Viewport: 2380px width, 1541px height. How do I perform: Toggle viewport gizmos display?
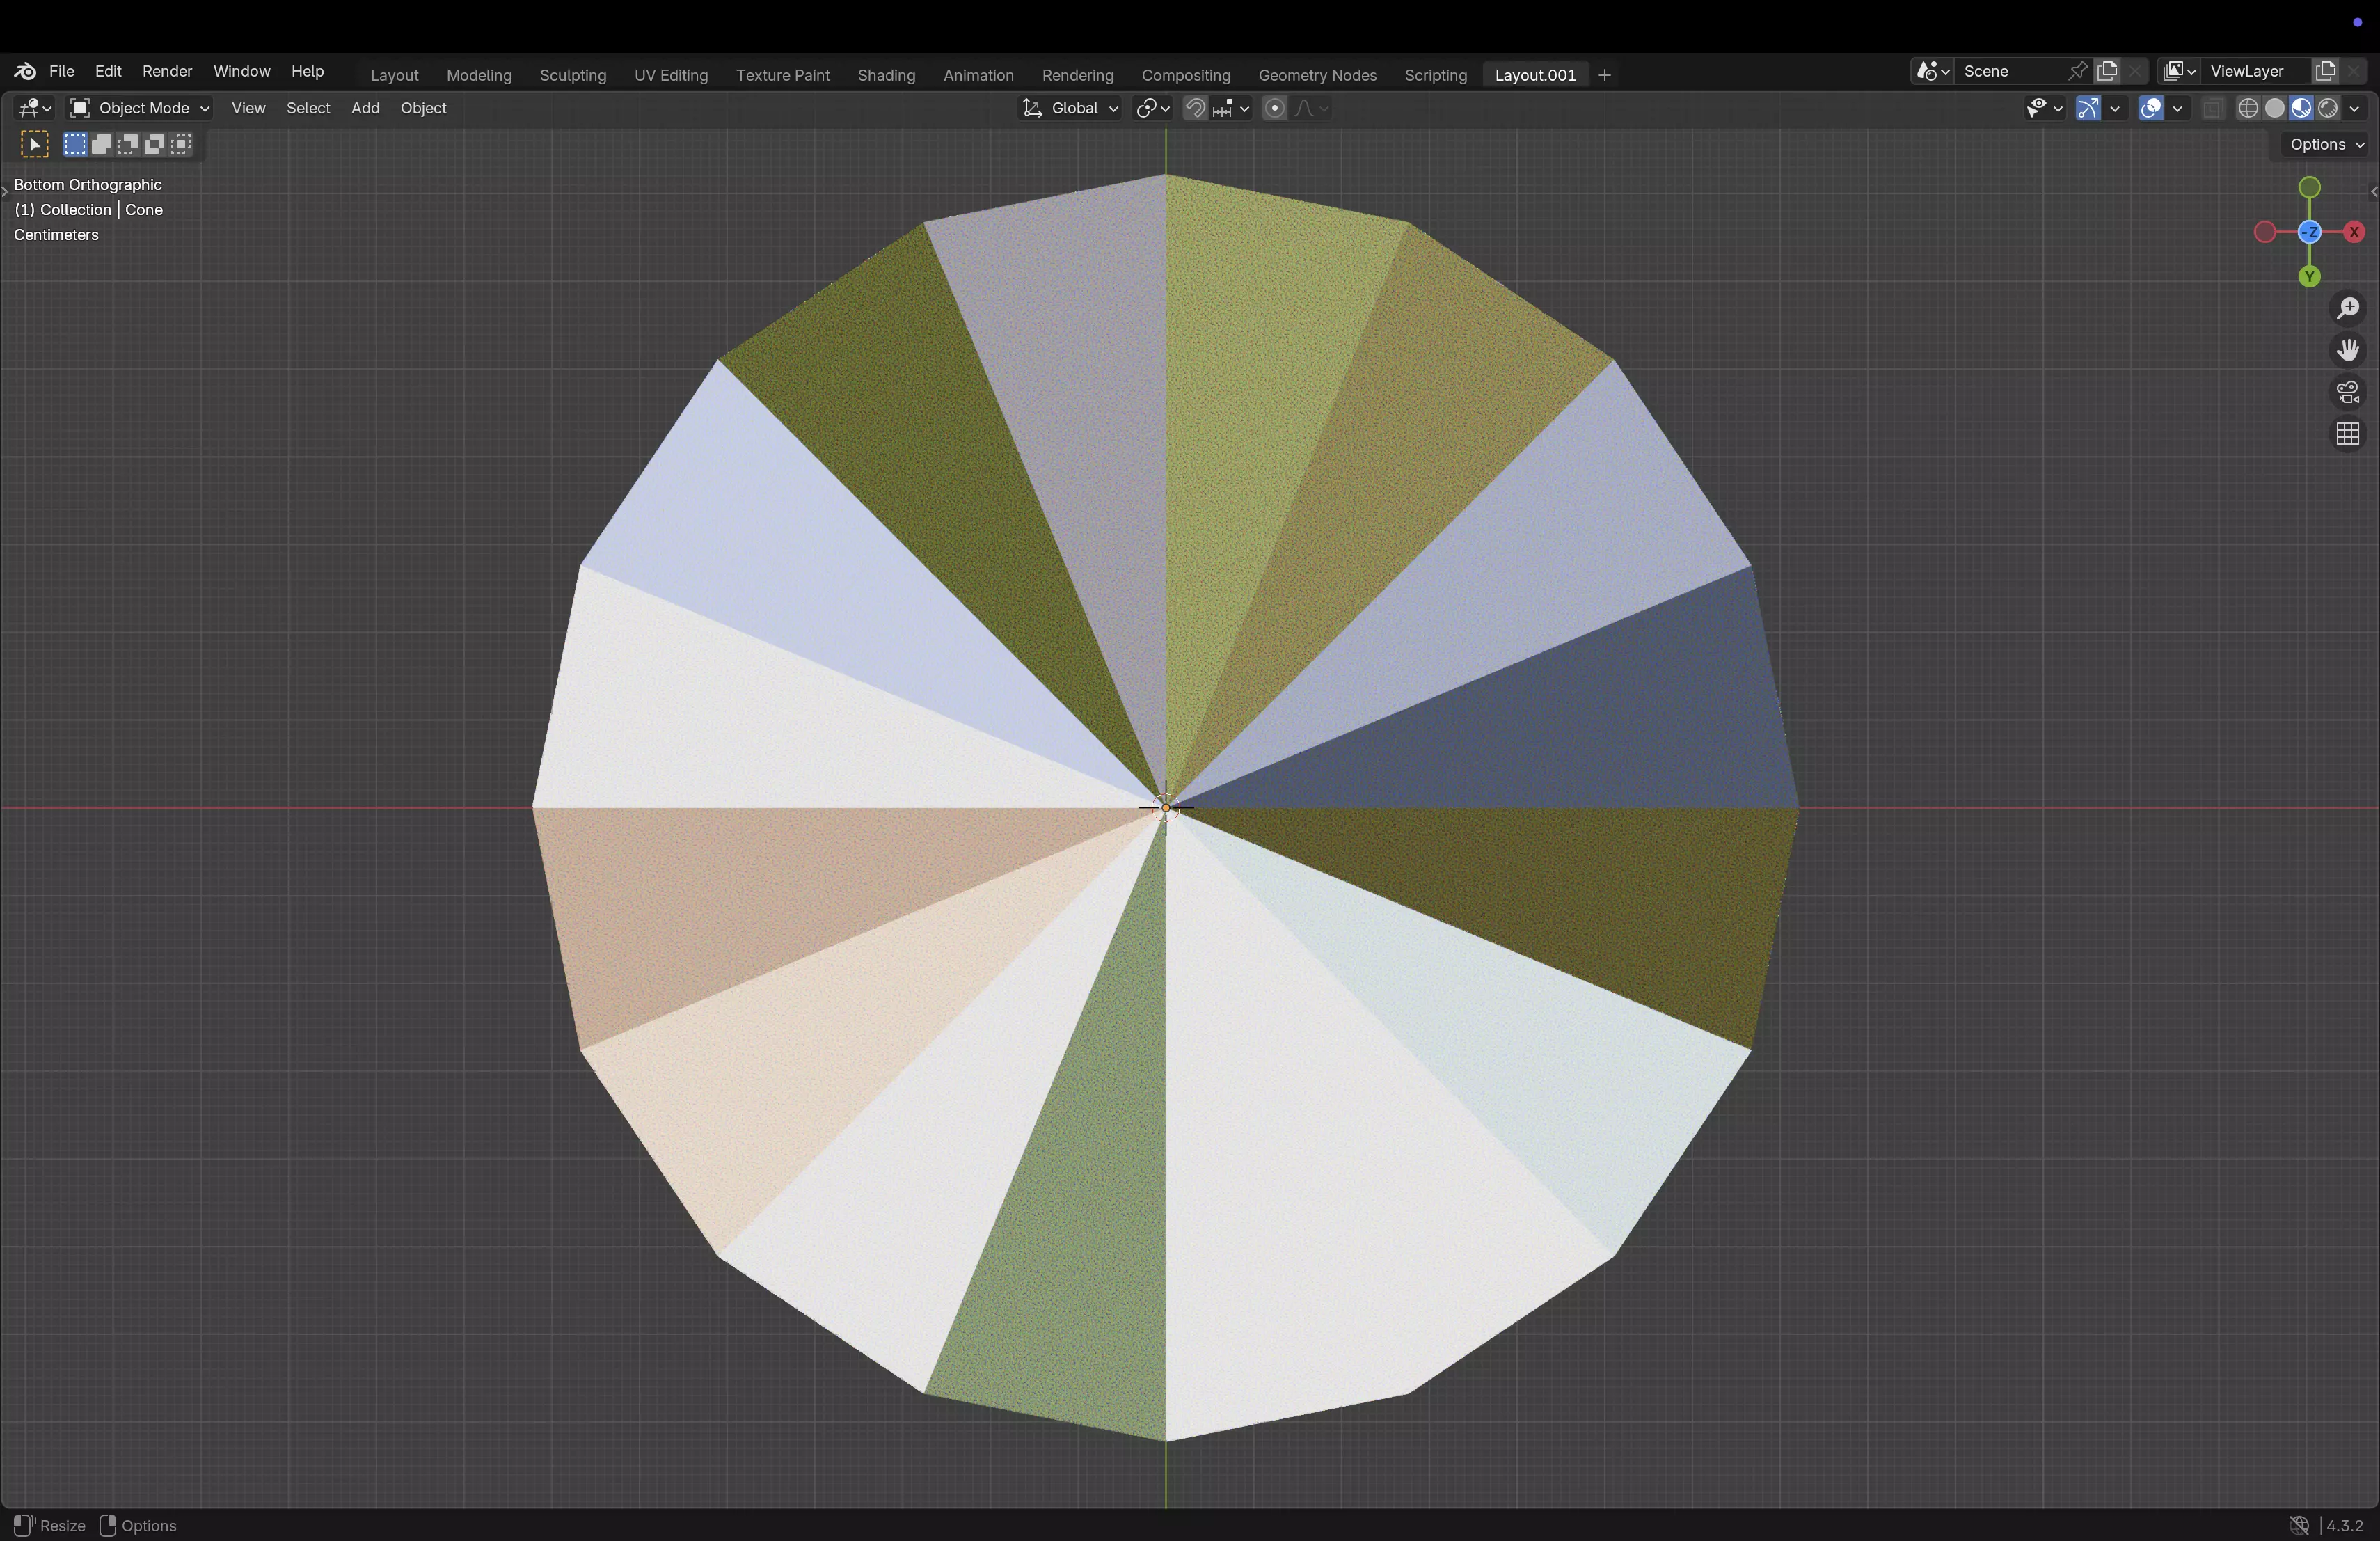(x=2088, y=108)
